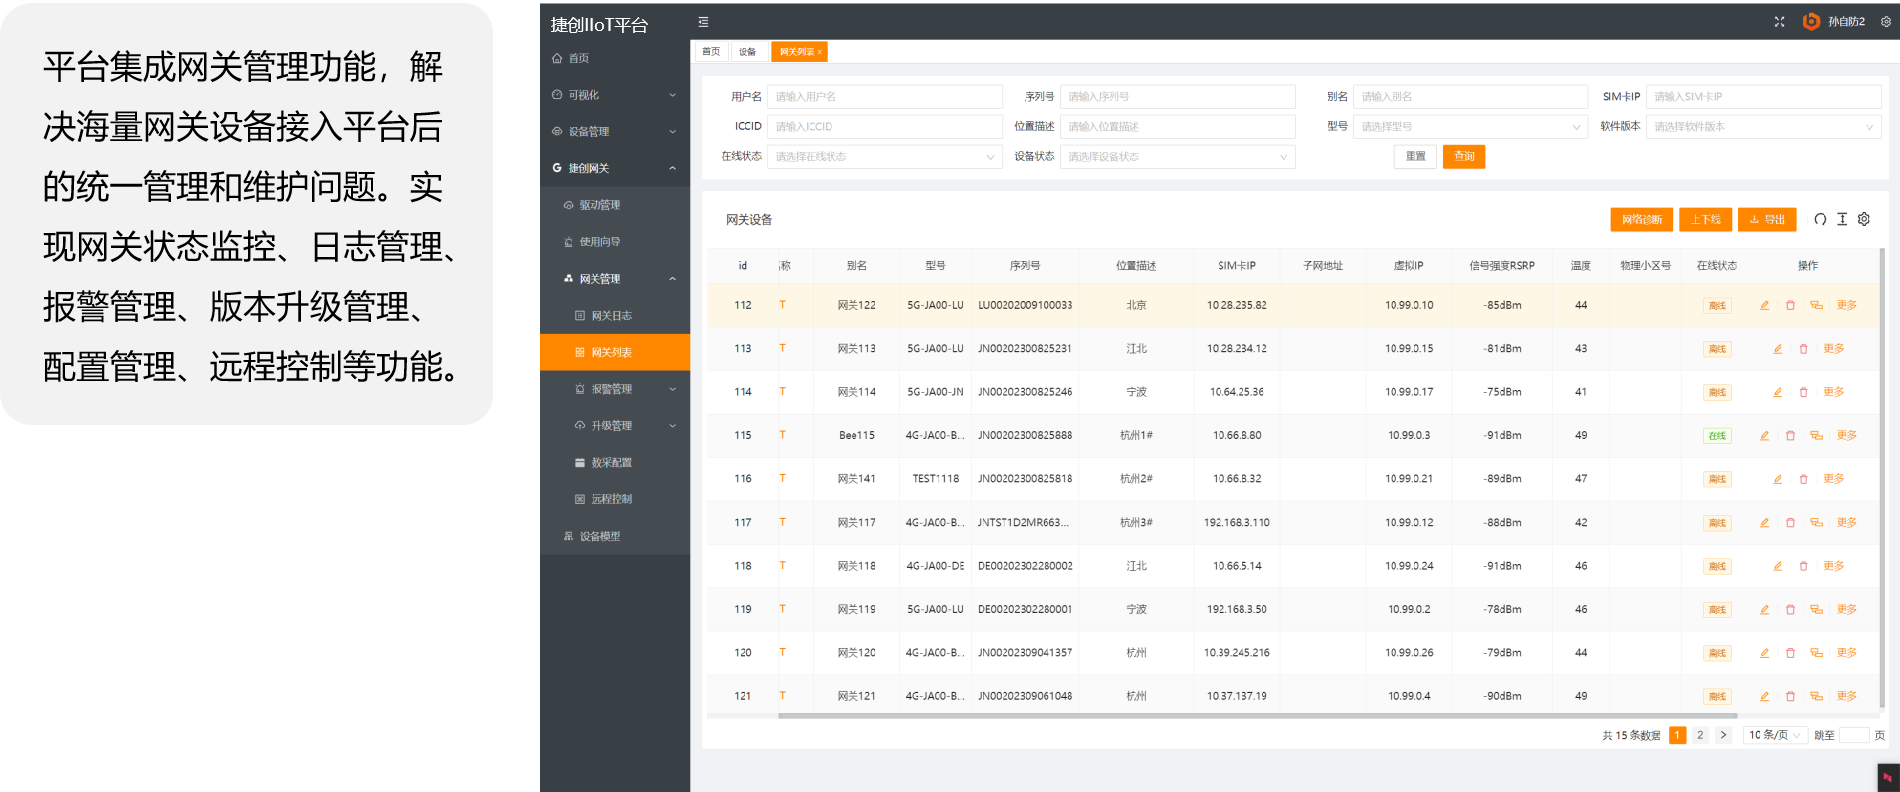Click the refresh icon above the gateway table
This screenshot has width=1900, height=792.
[1820, 219]
